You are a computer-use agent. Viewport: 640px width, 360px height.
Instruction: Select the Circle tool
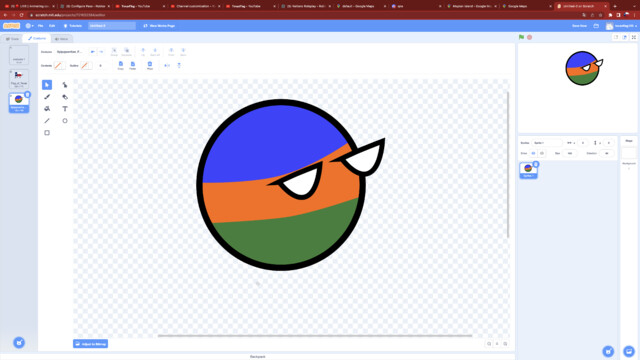[64, 121]
